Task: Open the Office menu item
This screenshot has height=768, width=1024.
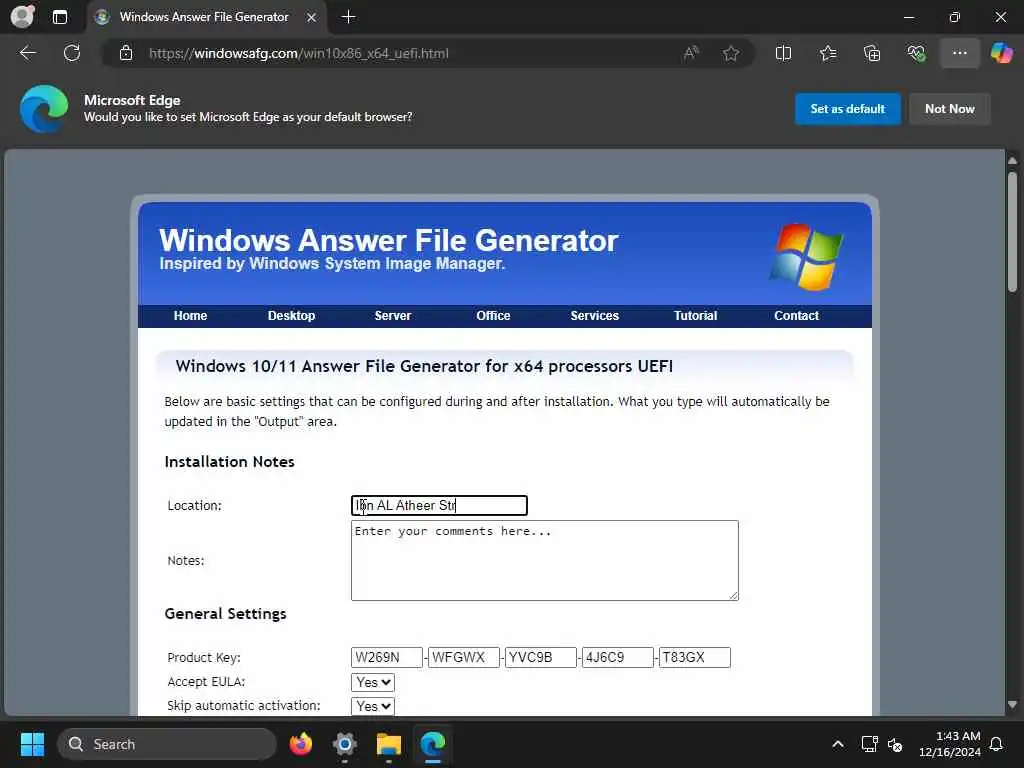Action: click(493, 315)
